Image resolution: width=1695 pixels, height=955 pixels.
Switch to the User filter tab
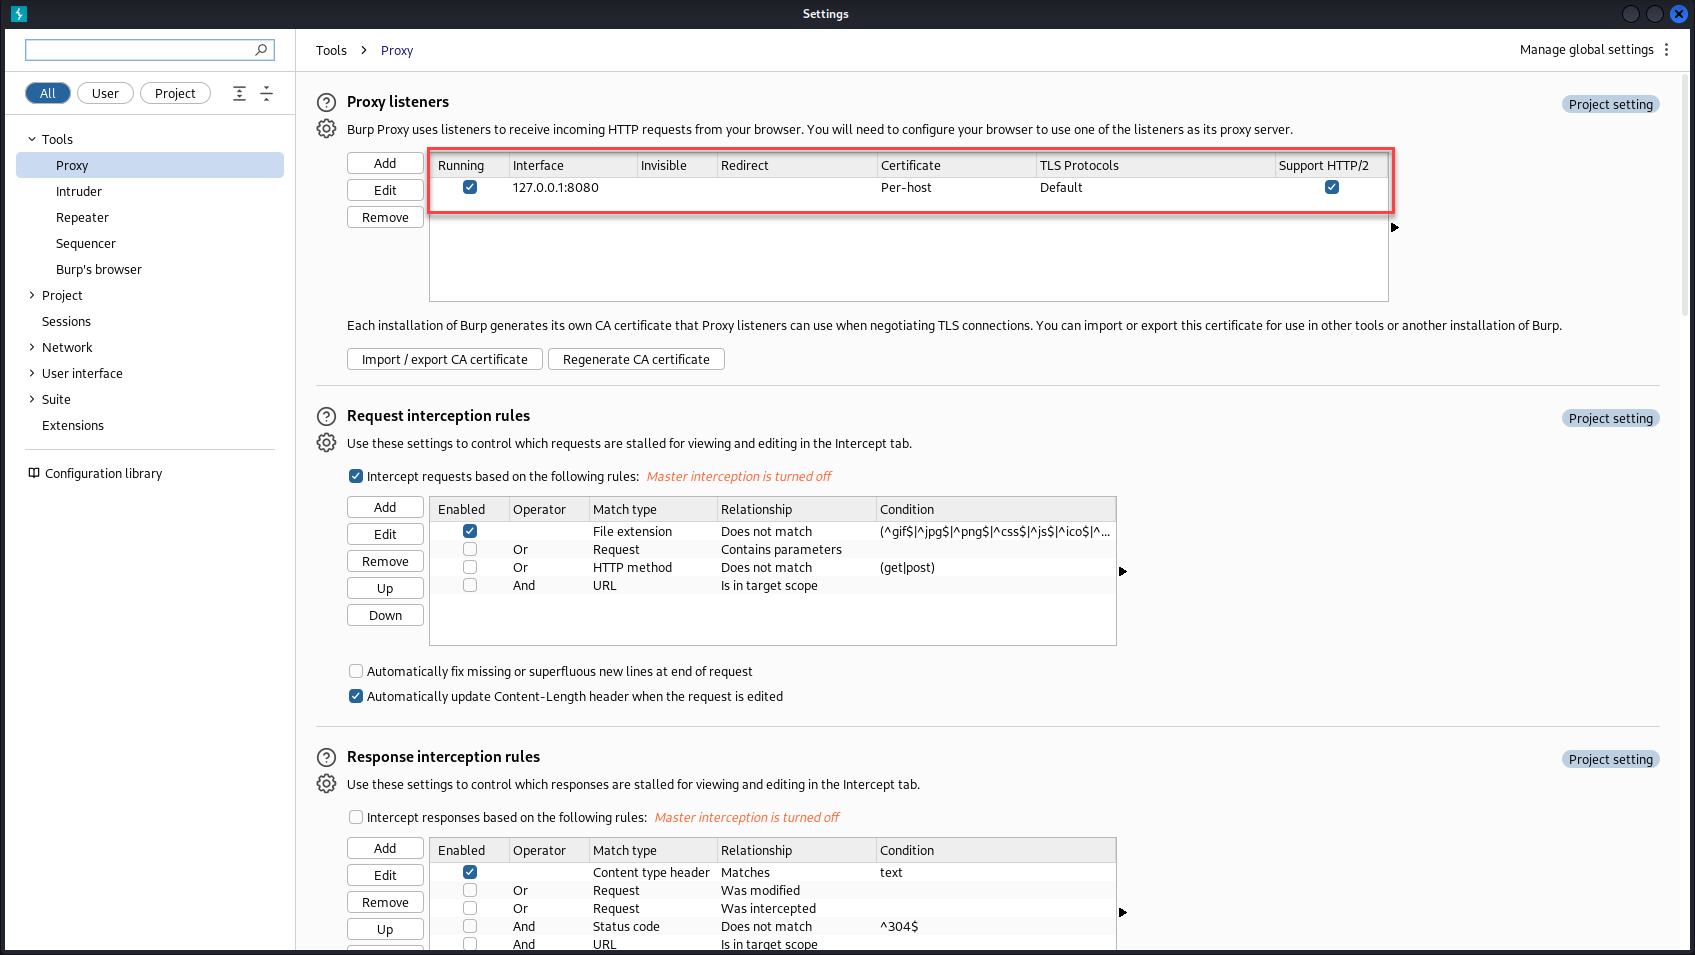(105, 93)
